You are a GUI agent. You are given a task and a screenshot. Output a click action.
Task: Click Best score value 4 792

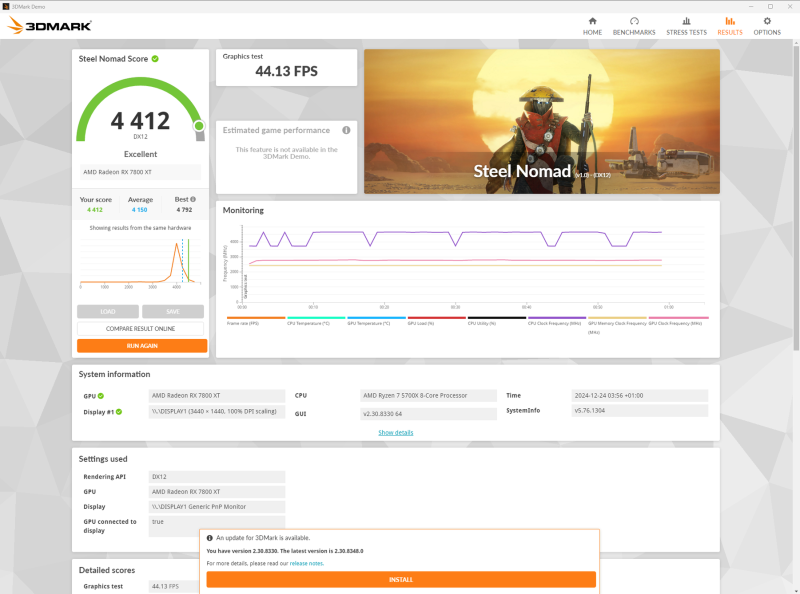(184, 210)
